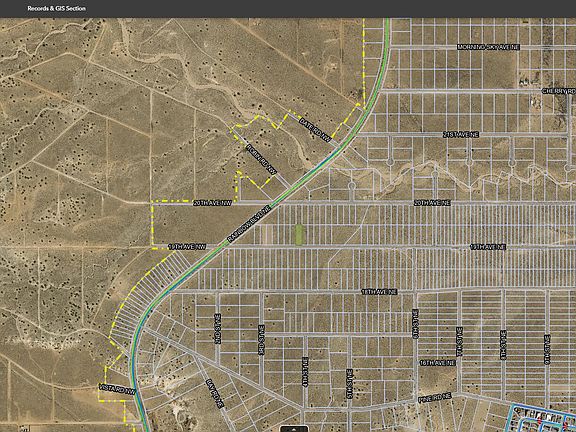This screenshot has width=576, height=432.
Task: Click the DATE RD NW street label
Action: point(315,129)
